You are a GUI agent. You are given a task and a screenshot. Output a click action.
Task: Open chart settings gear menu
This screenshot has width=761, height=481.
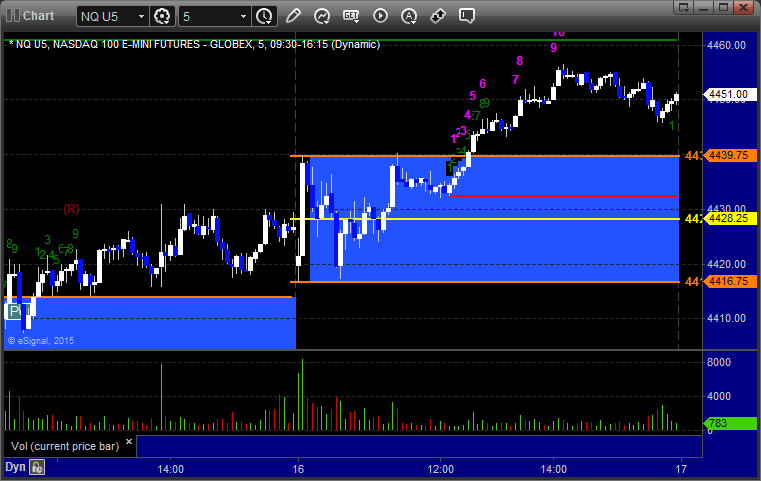pos(162,17)
